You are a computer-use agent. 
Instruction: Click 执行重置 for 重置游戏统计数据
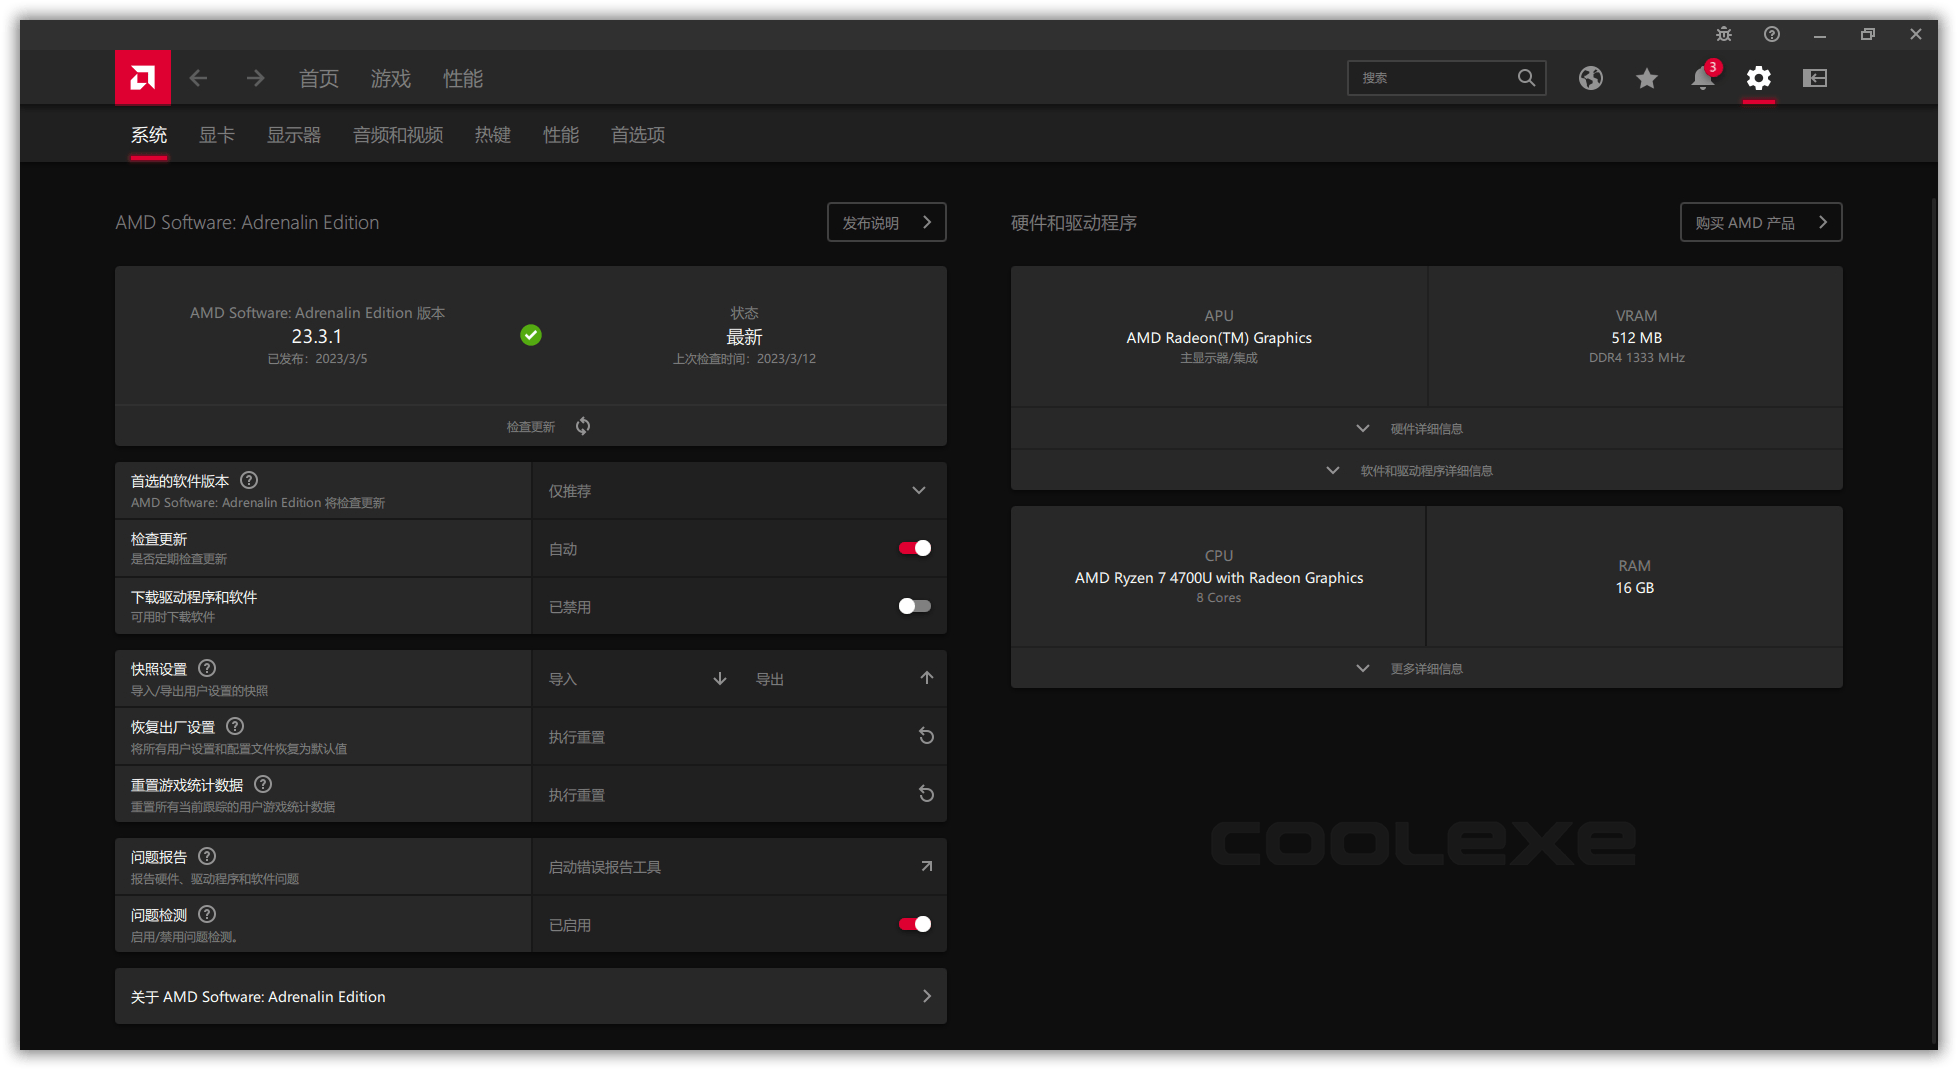tap(577, 795)
